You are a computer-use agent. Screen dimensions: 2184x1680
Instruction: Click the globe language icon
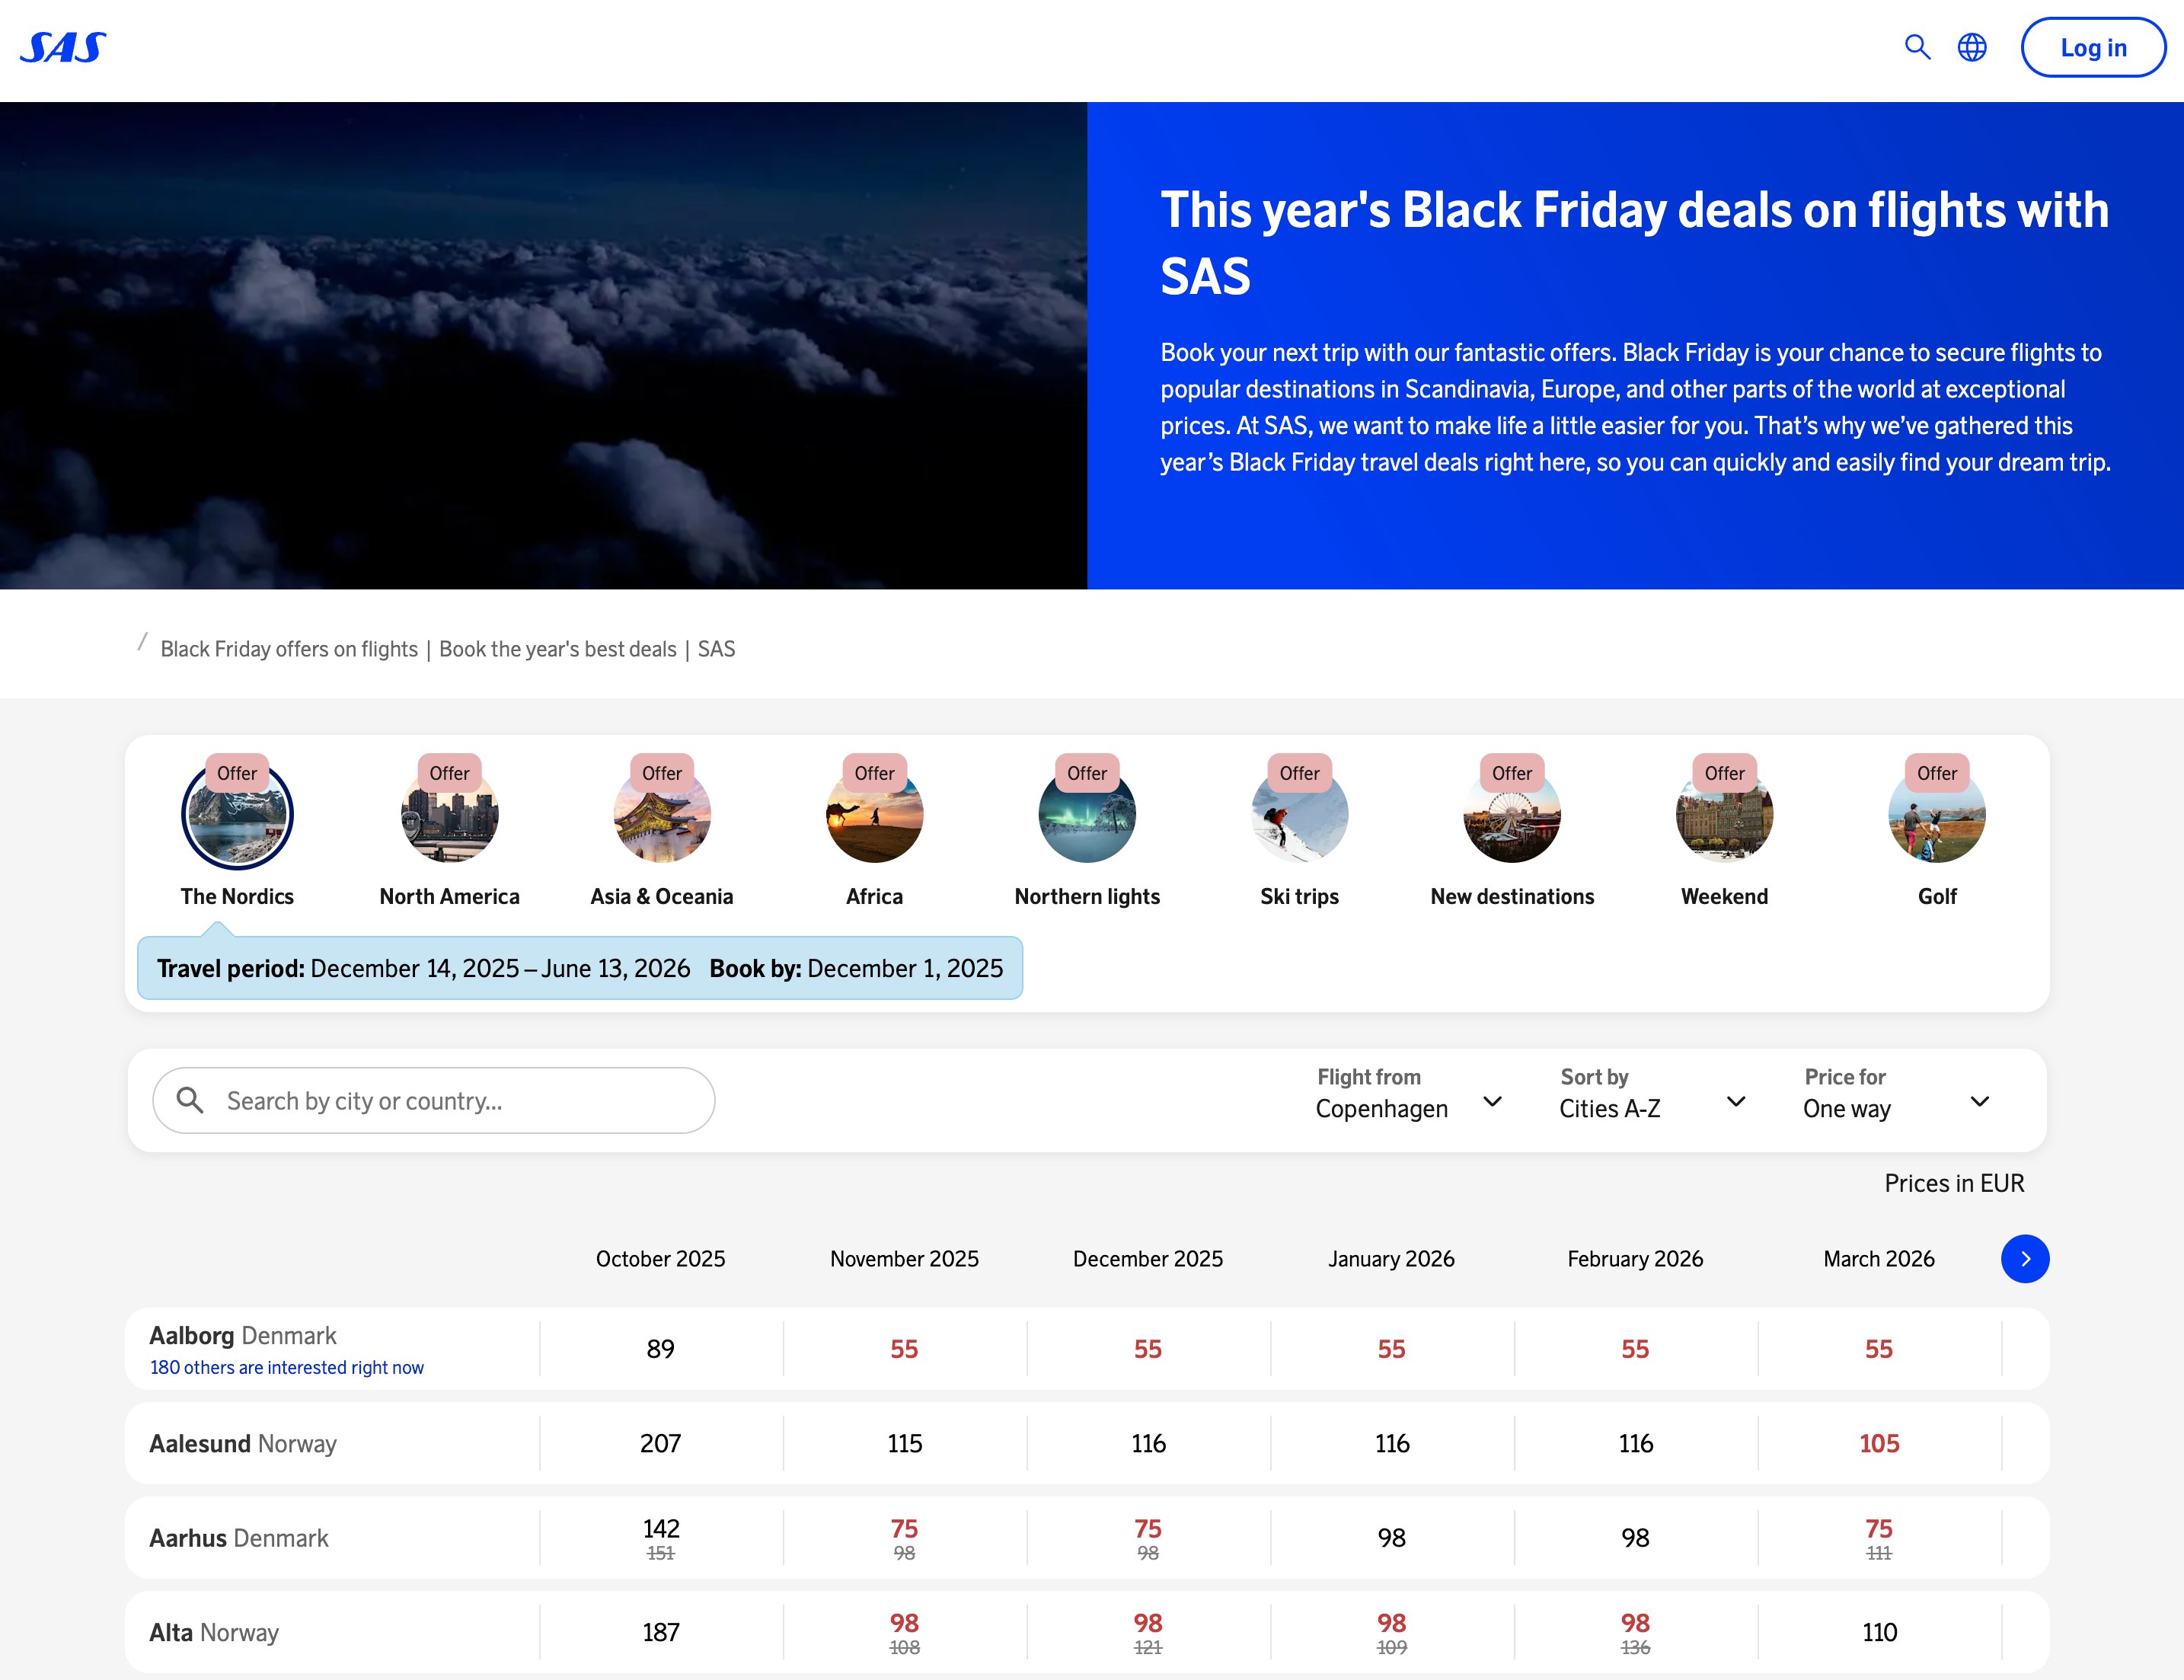coord(1972,47)
